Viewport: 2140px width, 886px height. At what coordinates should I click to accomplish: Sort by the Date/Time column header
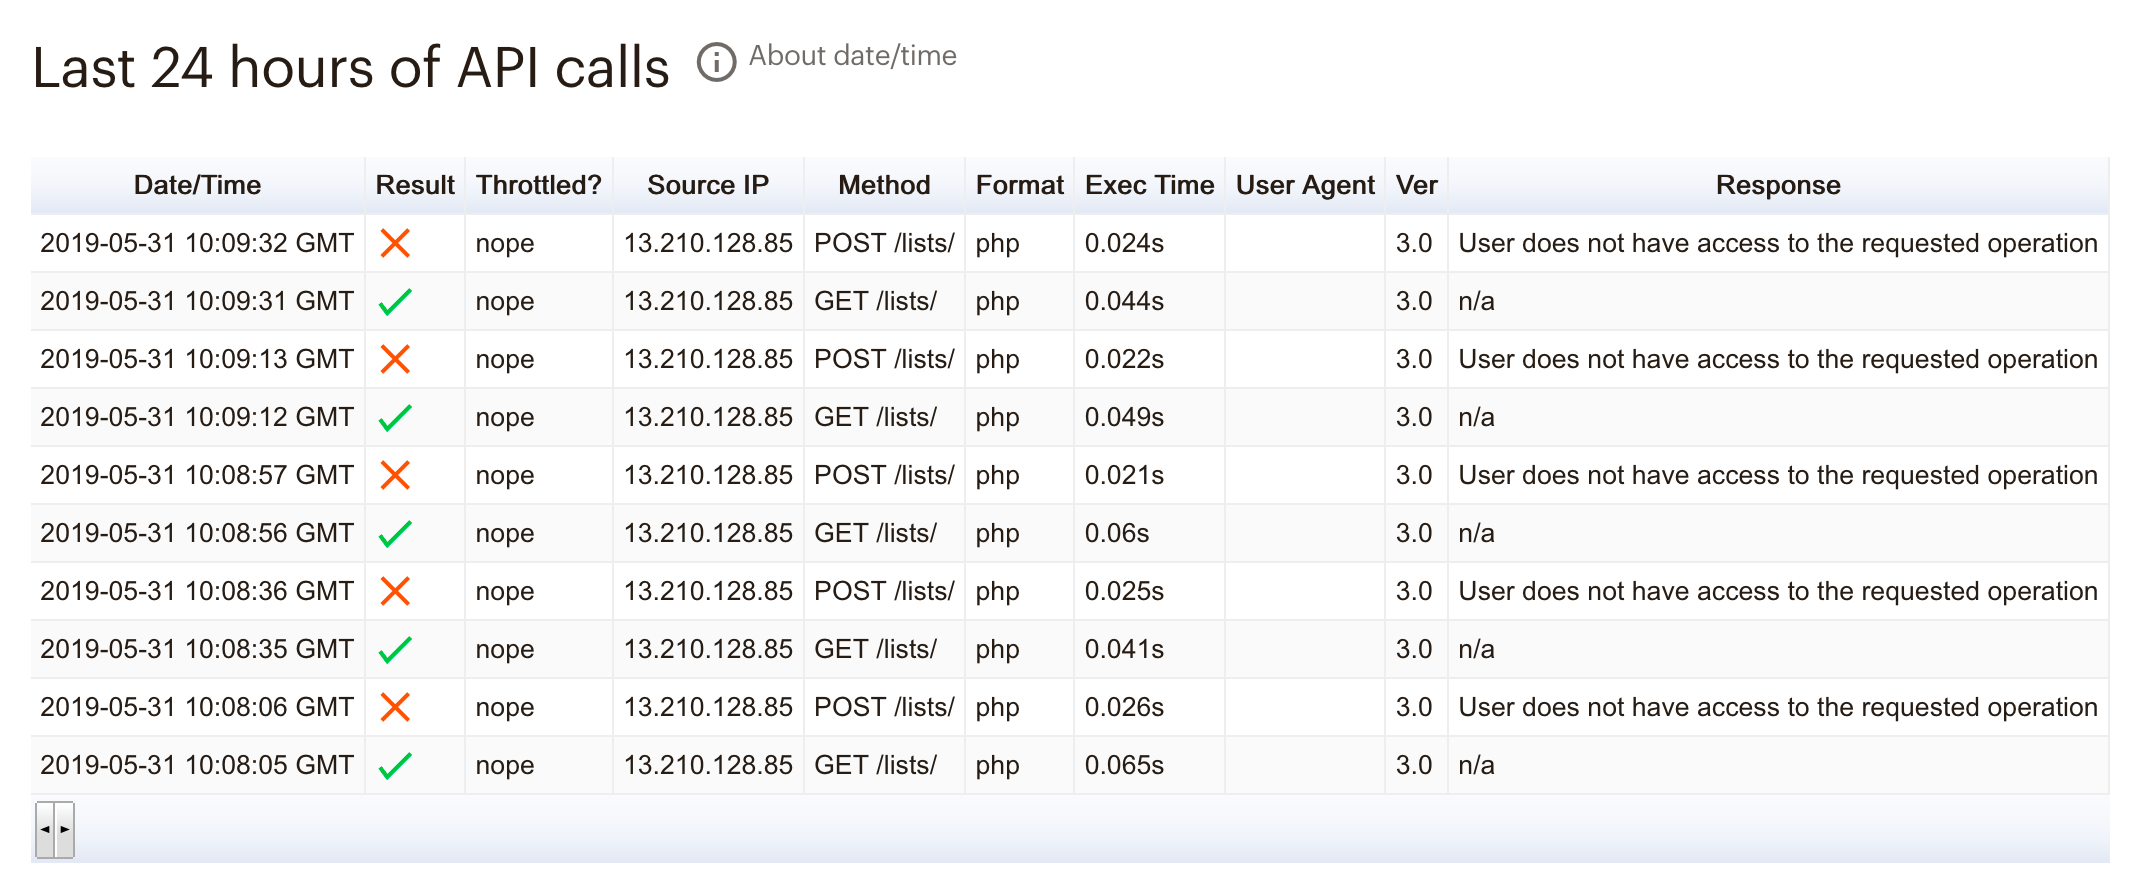(197, 185)
